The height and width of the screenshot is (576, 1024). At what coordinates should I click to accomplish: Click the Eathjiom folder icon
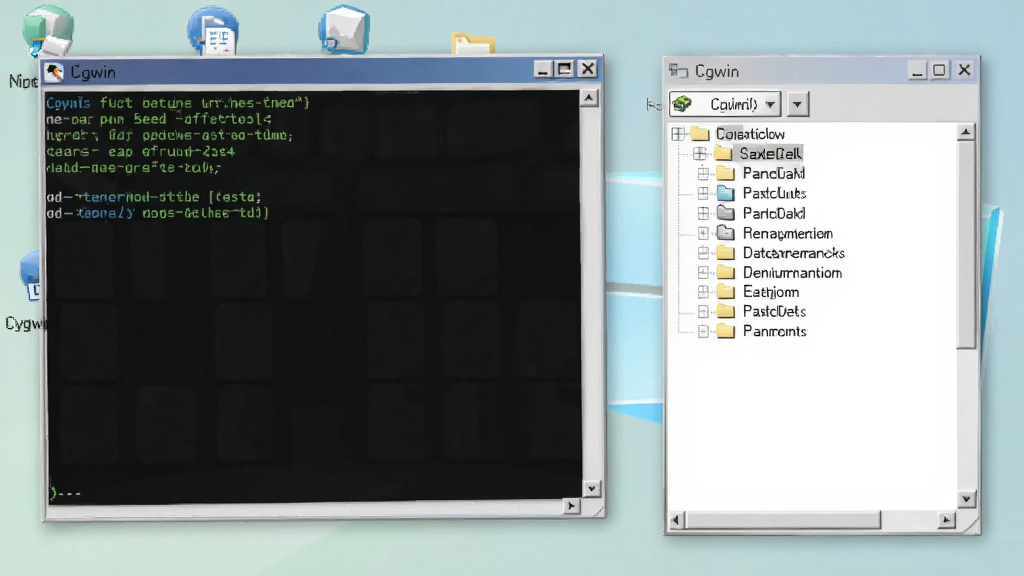point(726,292)
